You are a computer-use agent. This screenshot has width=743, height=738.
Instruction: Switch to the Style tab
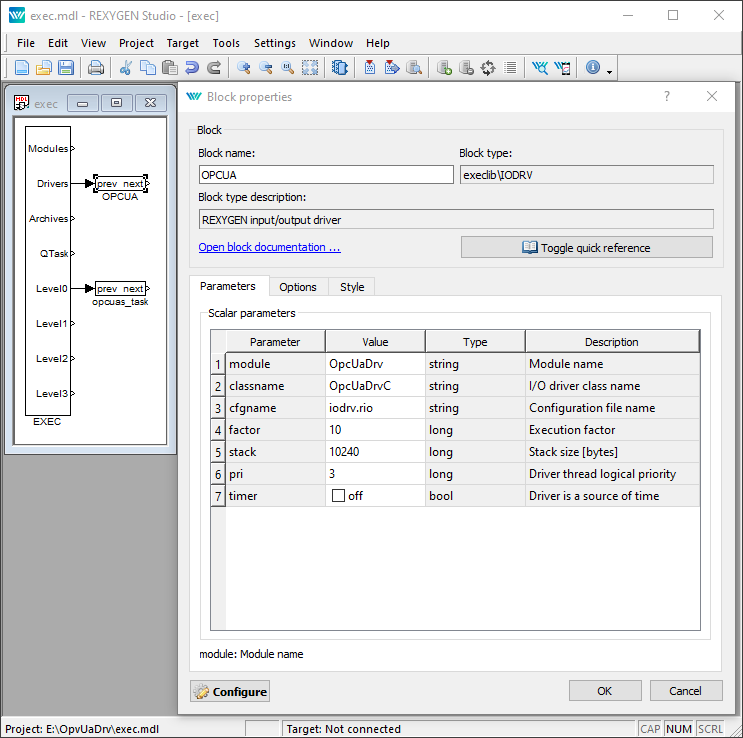(x=352, y=287)
